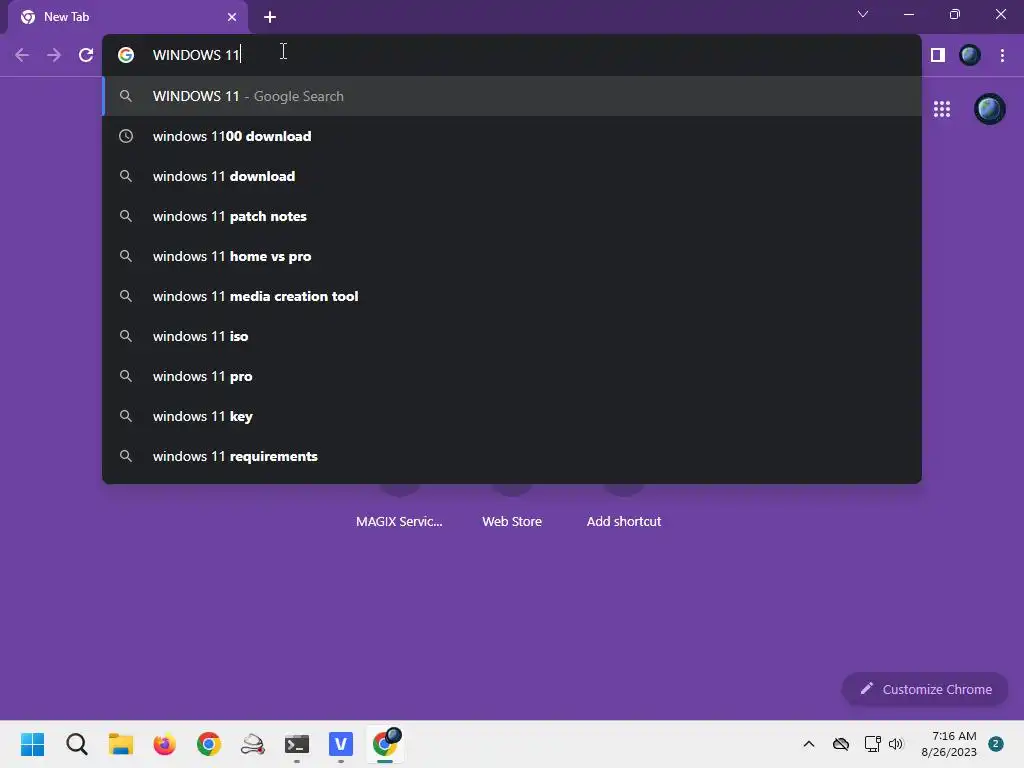The width and height of the screenshot is (1024, 768).
Task: Open a new tab with the plus button
Action: point(270,17)
